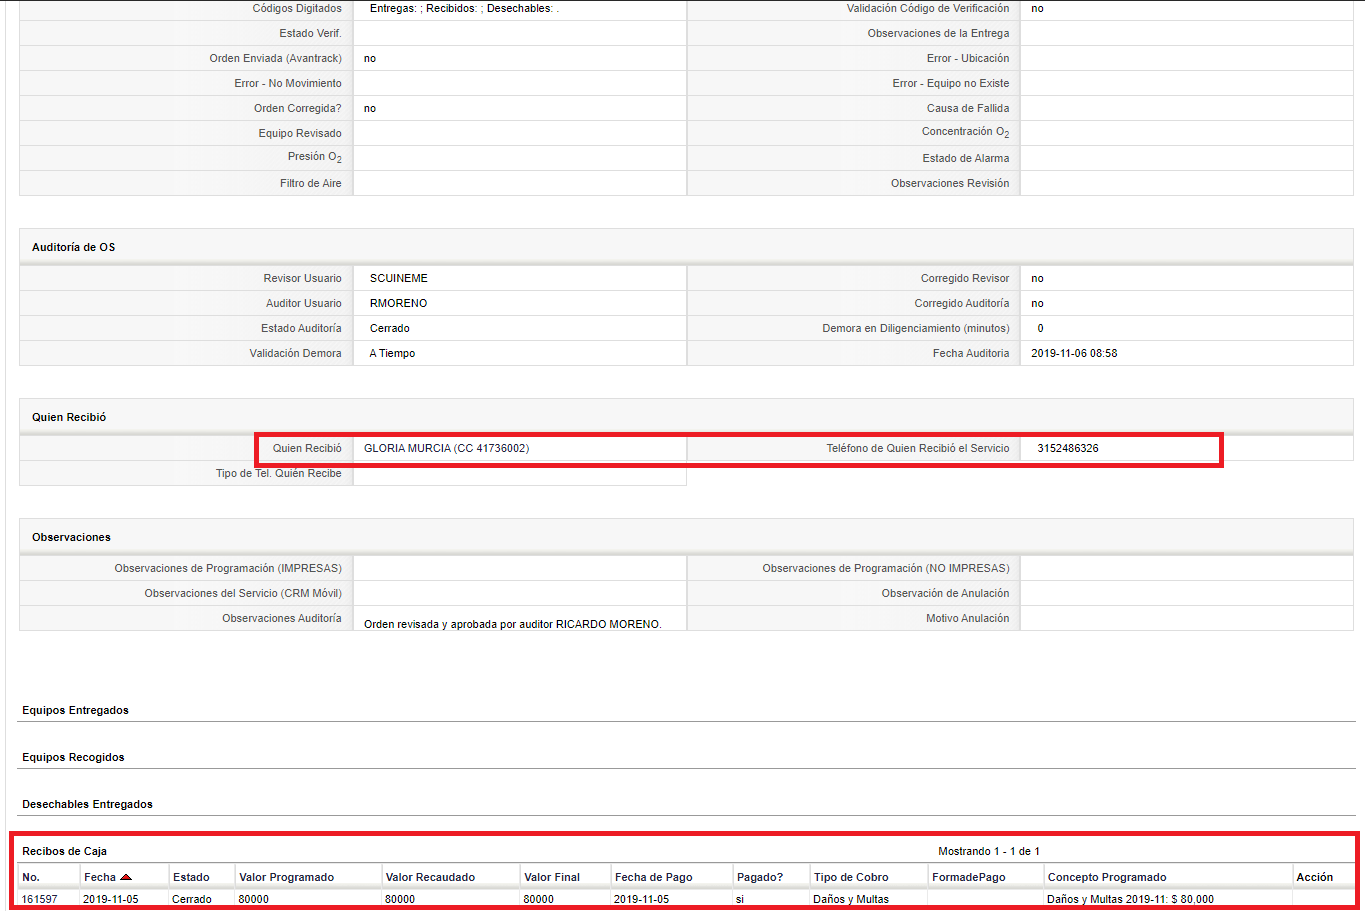Click Cerrado in the receipt row
The image size is (1365, 911).
click(192, 899)
